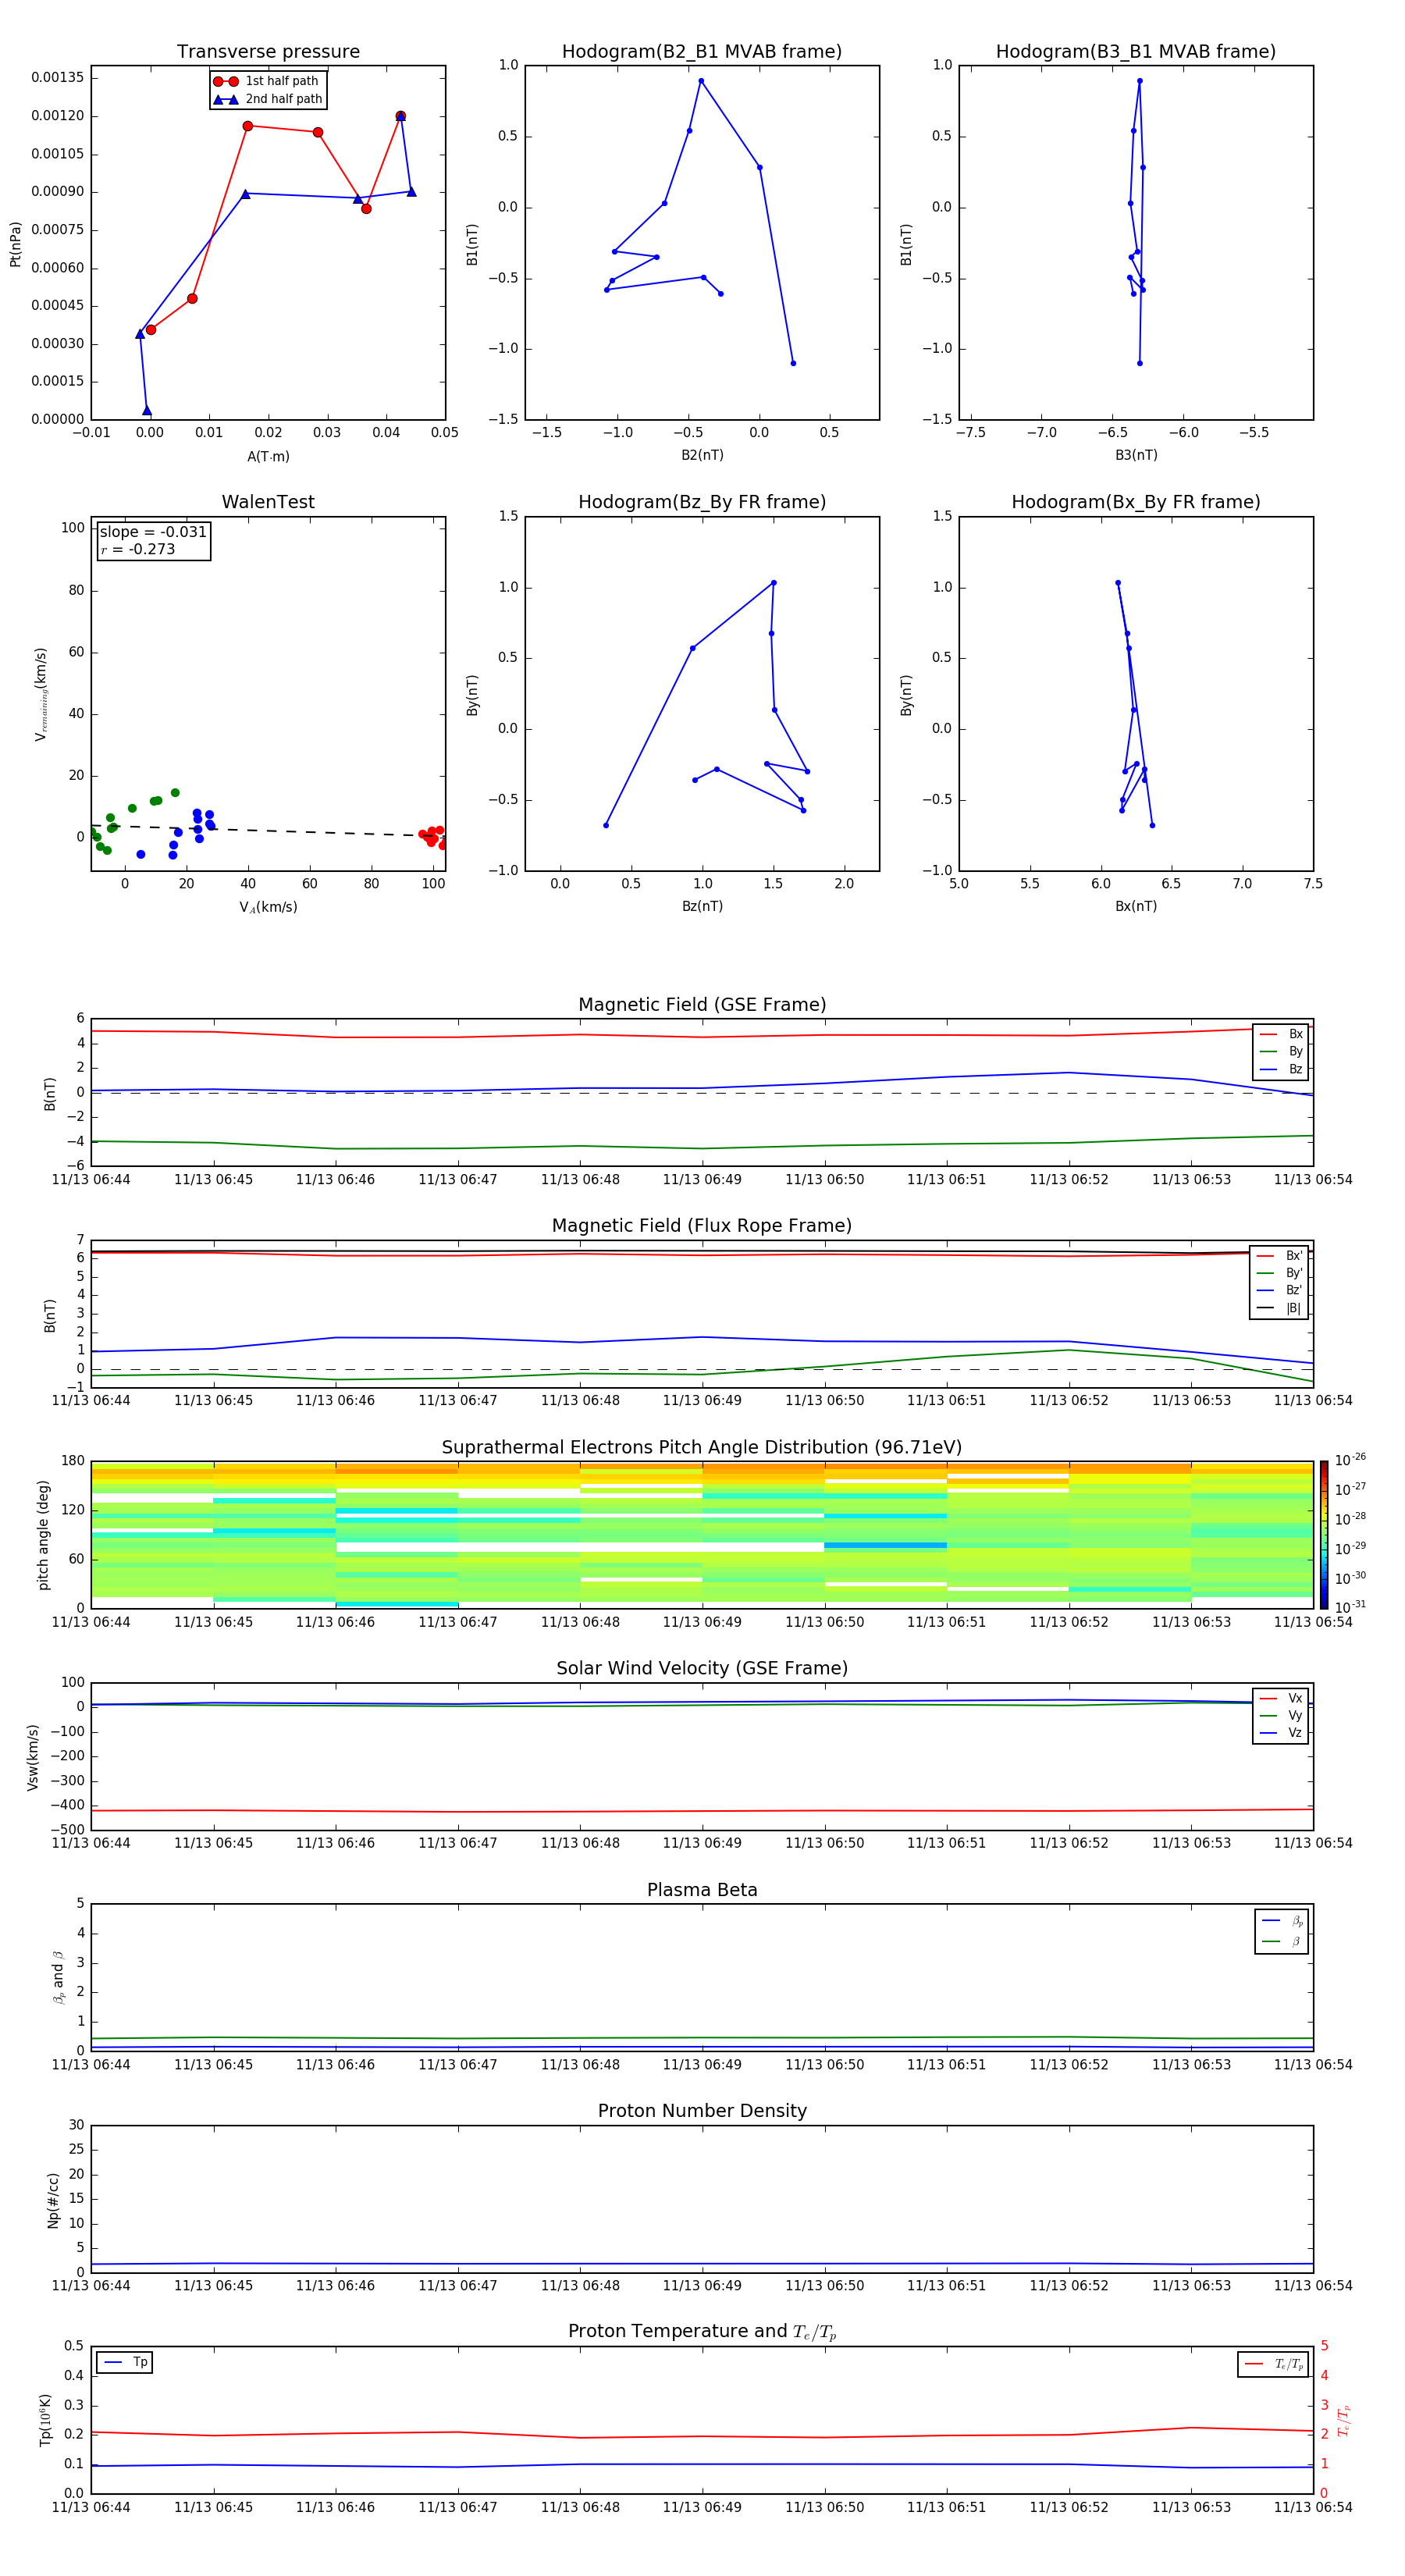Click the 'slope = -0.031' annotation
1405x2576 pixels.
click(x=153, y=532)
